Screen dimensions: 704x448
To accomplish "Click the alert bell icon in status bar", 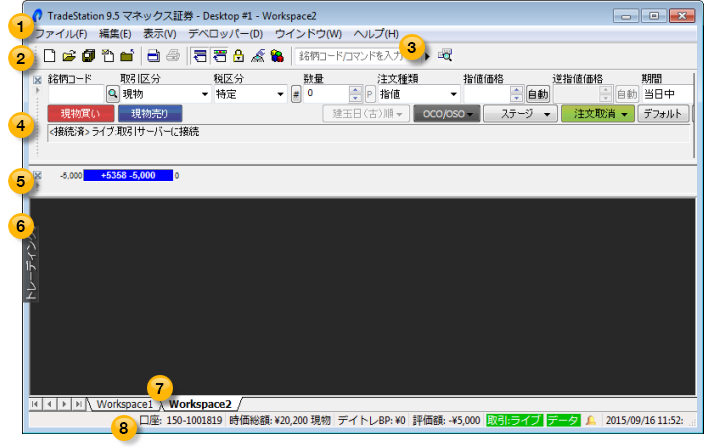I will click(x=591, y=421).
